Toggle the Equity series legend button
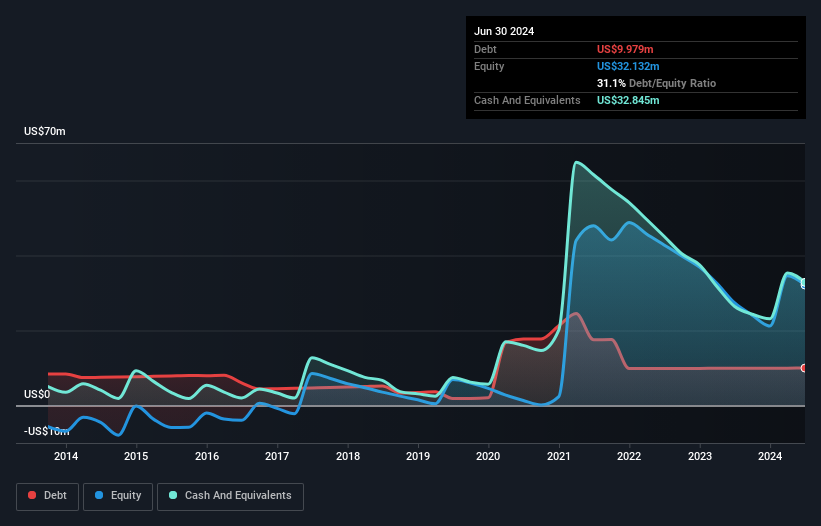The image size is (821, 526). click(x=118, y=496)
